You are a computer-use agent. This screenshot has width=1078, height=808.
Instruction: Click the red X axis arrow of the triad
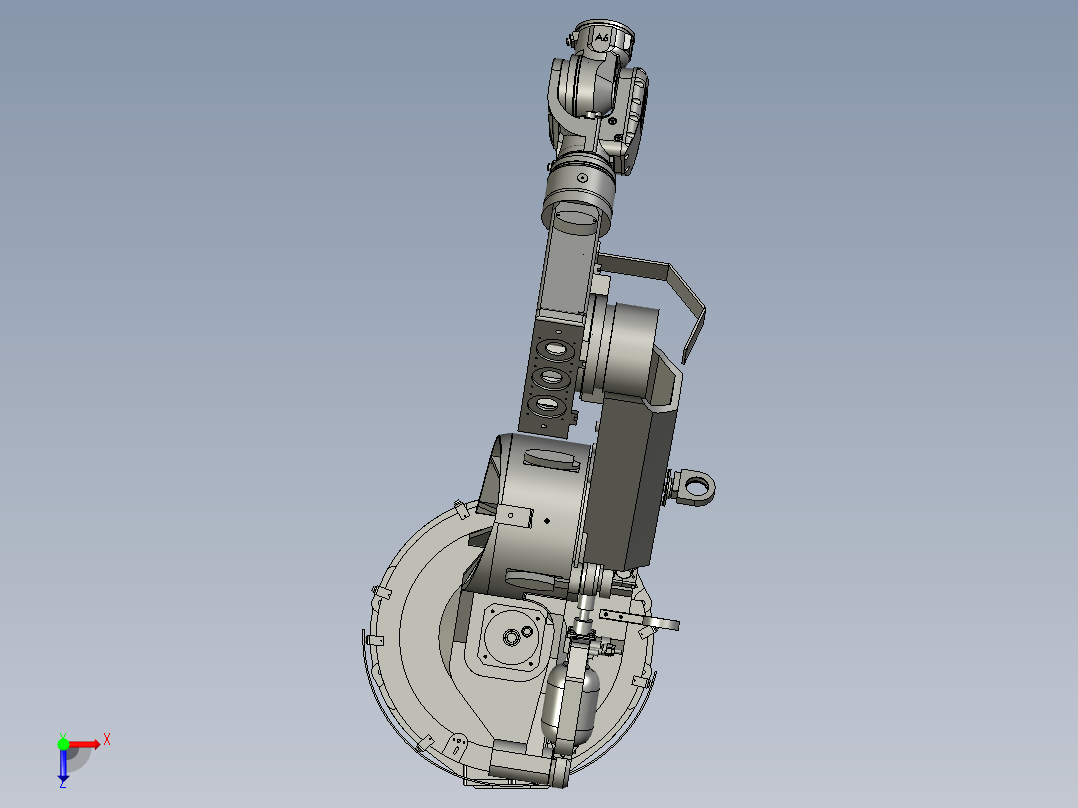click(85, 745)
